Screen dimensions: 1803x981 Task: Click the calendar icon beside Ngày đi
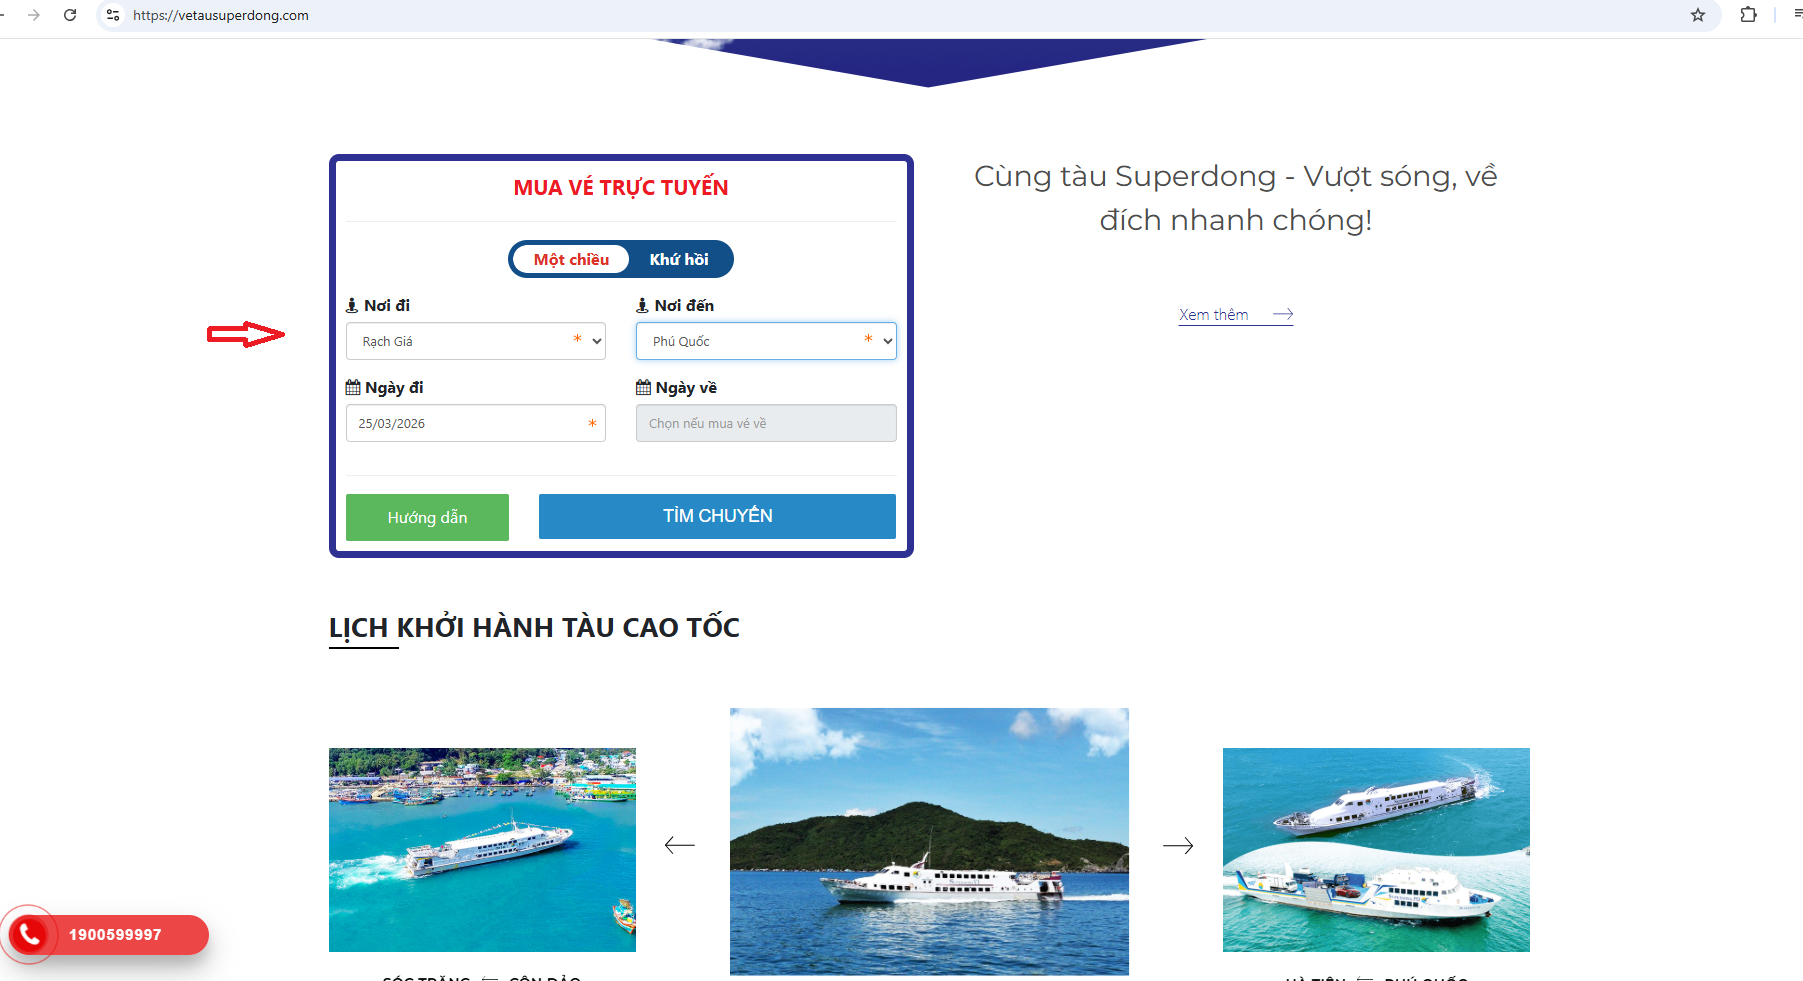click(x=353, y=387)
